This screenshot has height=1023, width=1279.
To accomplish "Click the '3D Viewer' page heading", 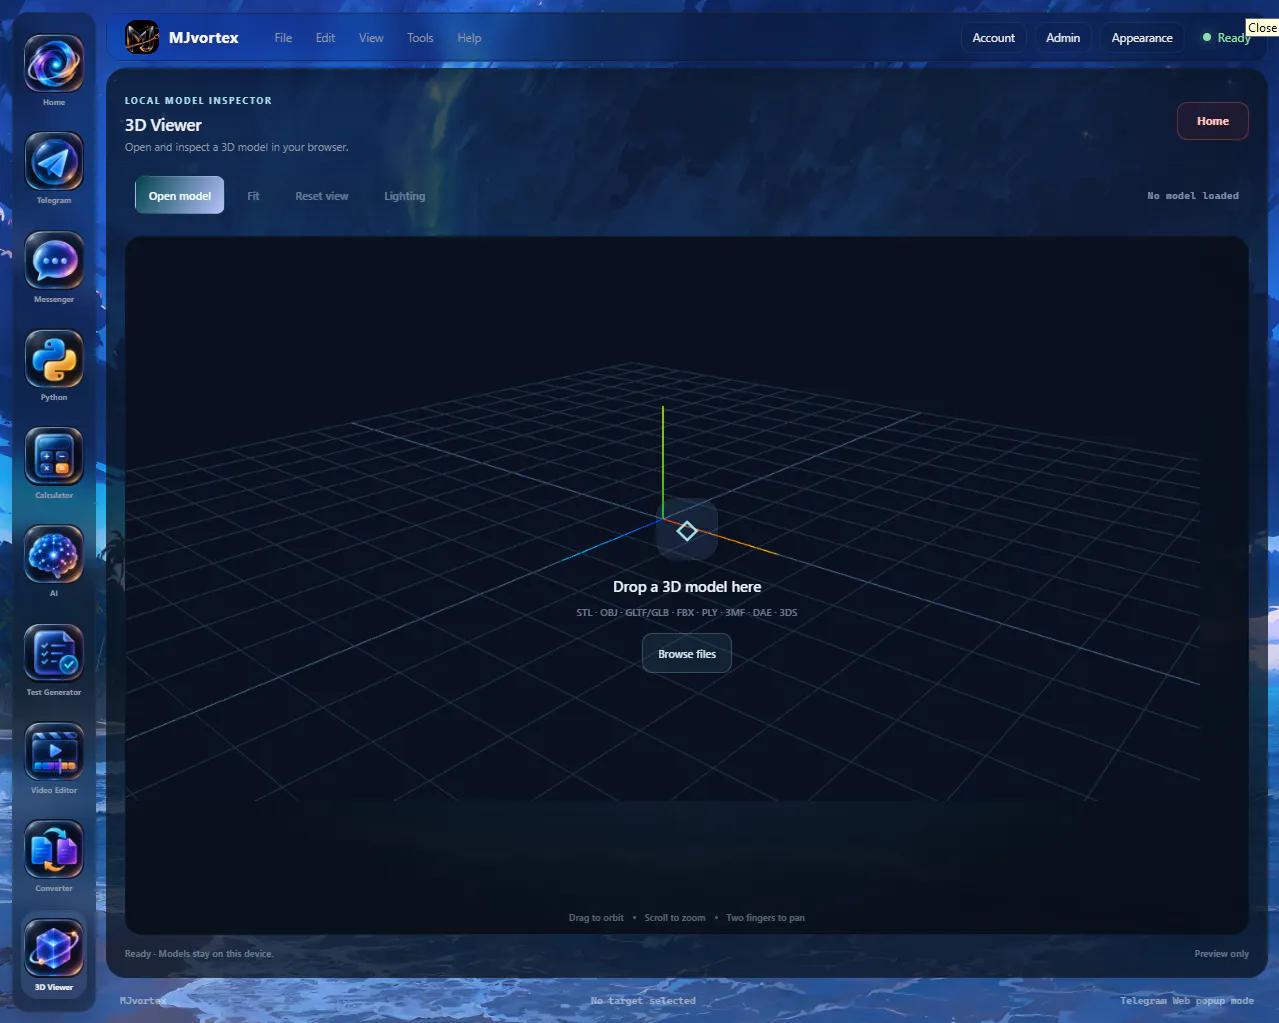I will pyautogui.click(x=163, y=125).
